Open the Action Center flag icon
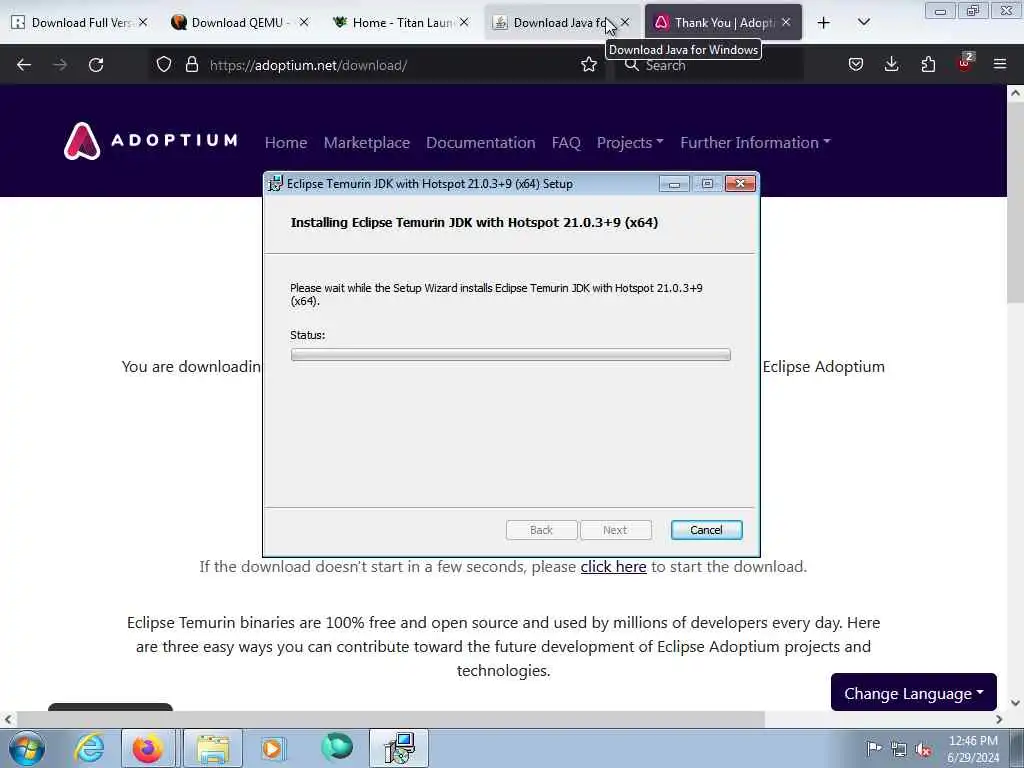This screenshot has height=768, width=1024. (873, 748)
